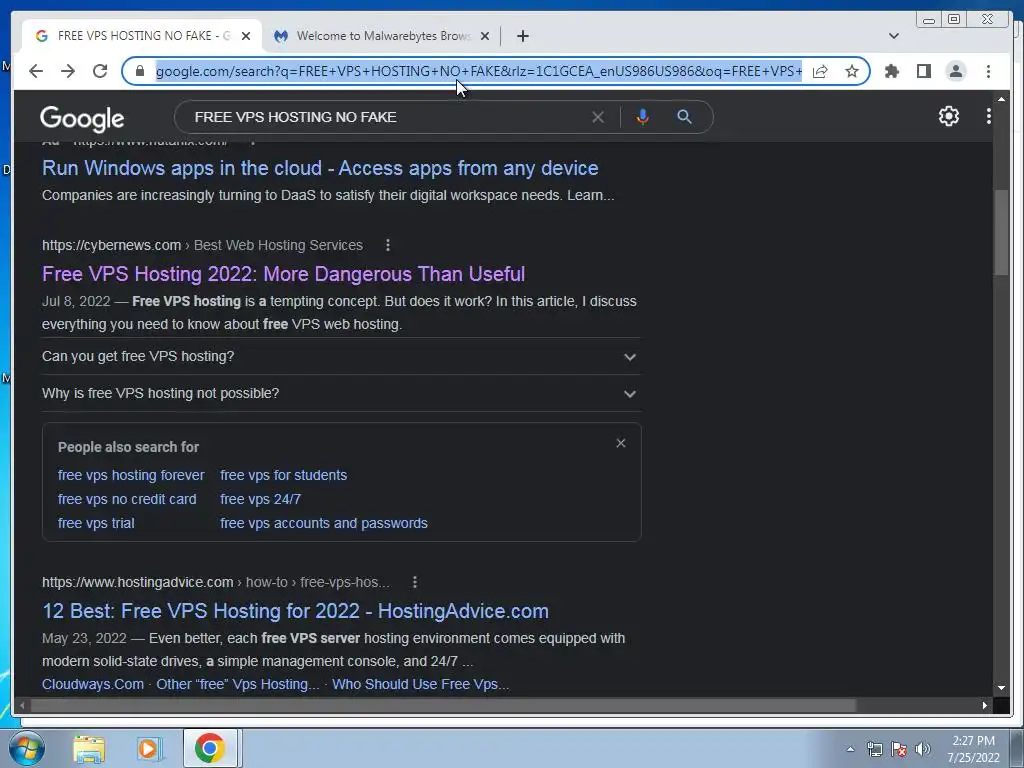This screenshot has height=768, width=1024.
Task: Search 'free vps hosting forever' suggestion
Action: point(131,475)
